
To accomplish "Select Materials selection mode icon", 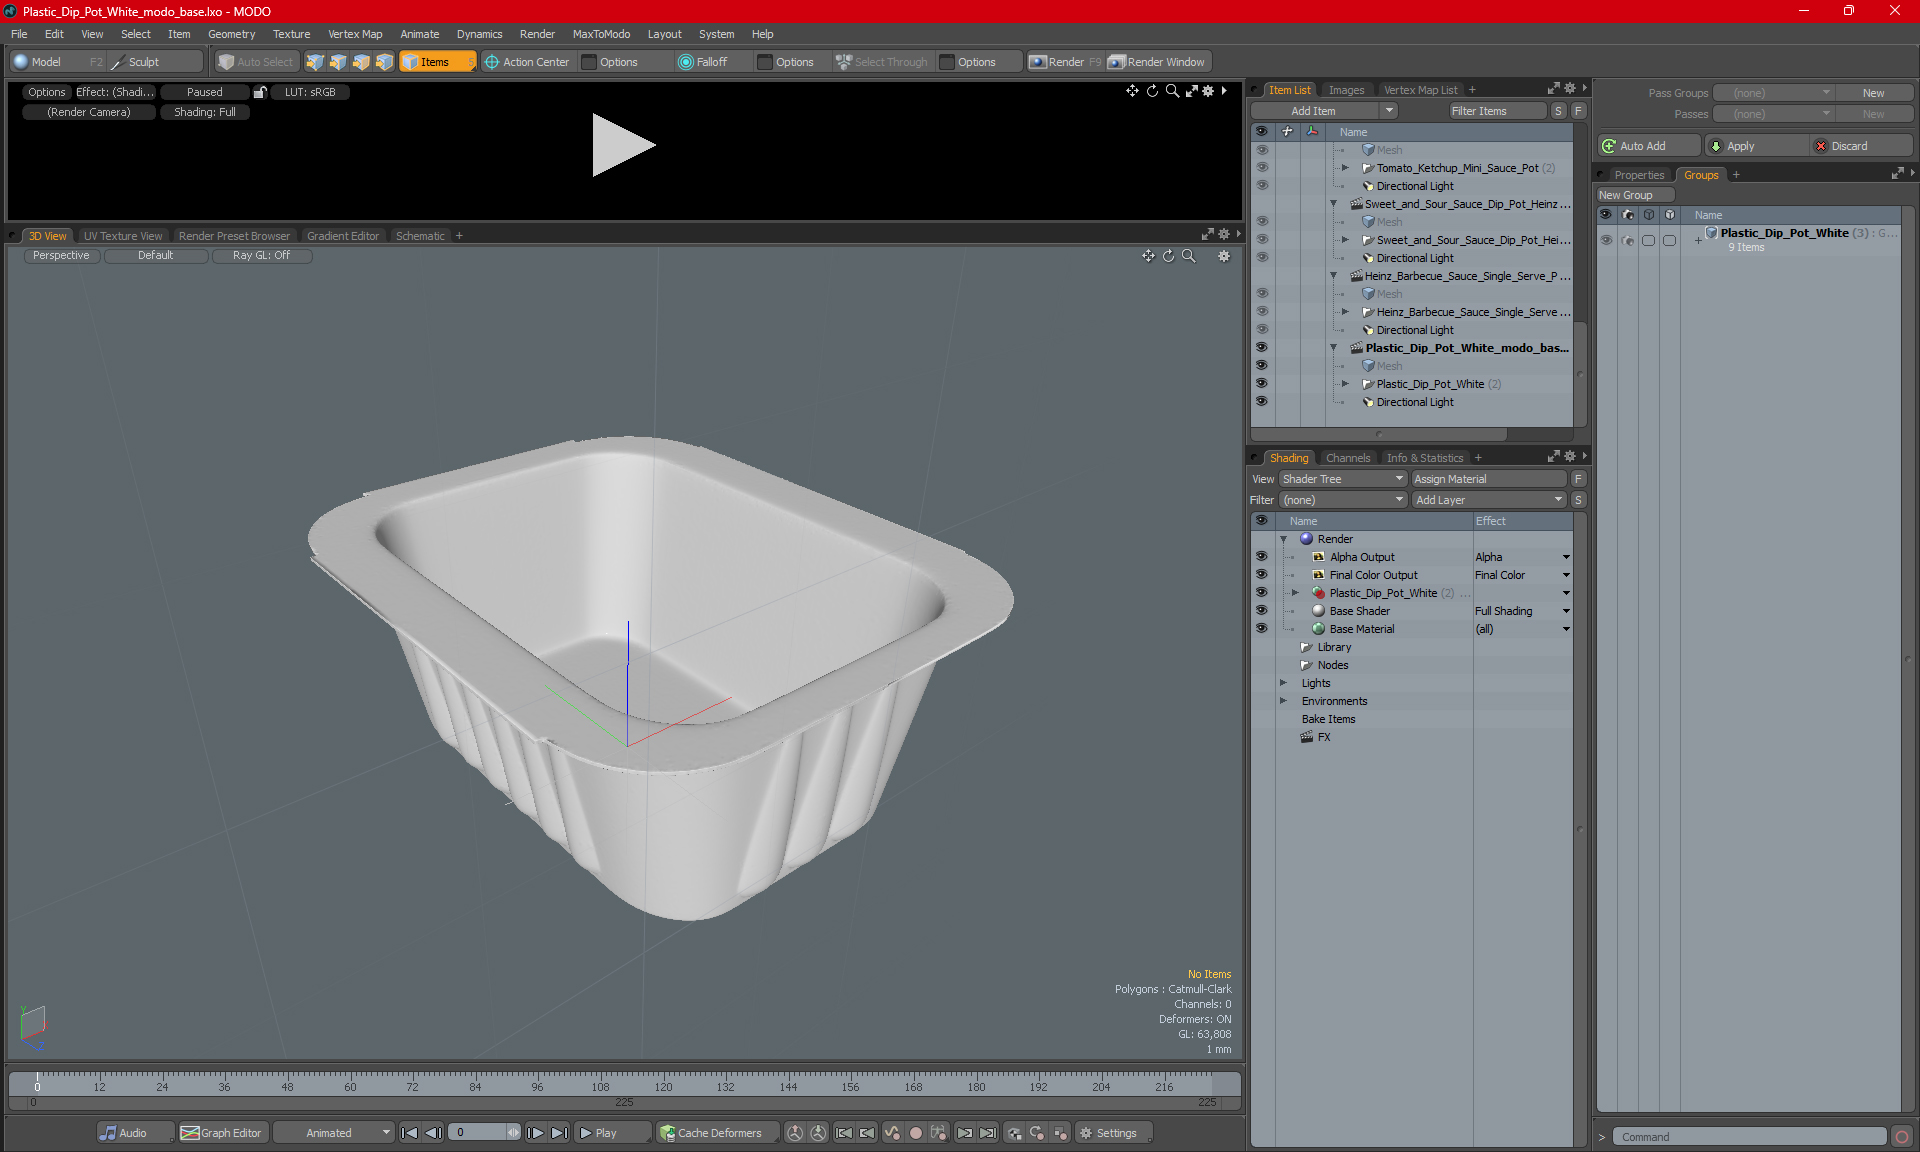I will 384,62.
